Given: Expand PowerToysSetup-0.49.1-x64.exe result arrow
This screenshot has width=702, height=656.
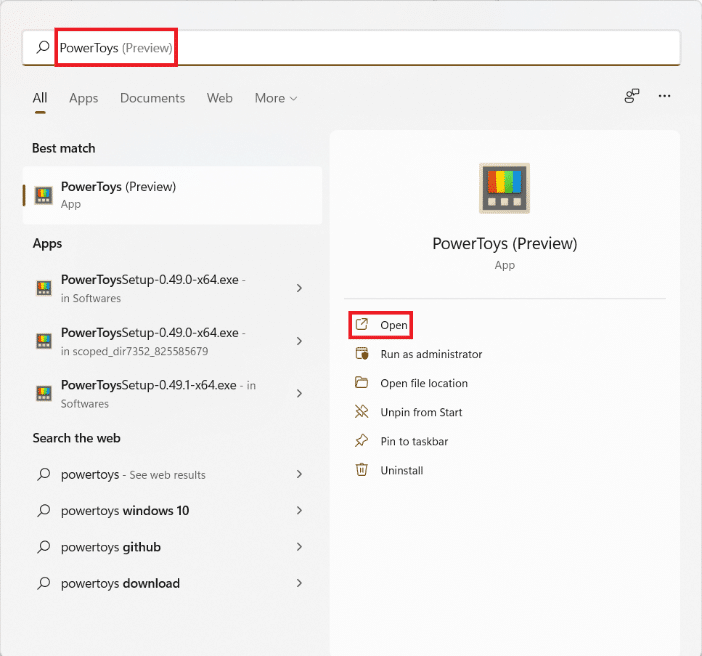Looking at the screenshot, I should point(299,392).
